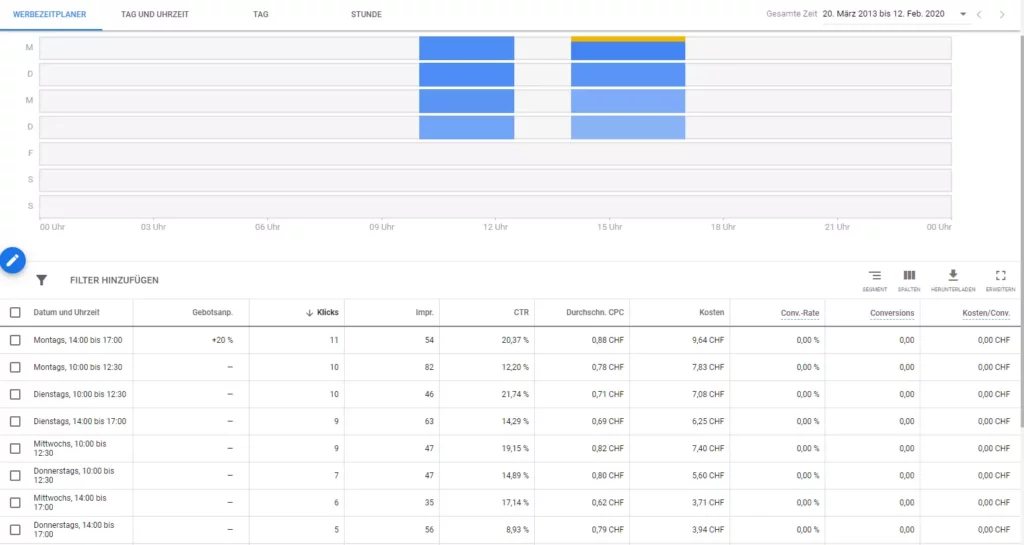Click the Conv.-Rate column header
The width and height of the screenshot is (1024, 545).
[799, 313]
